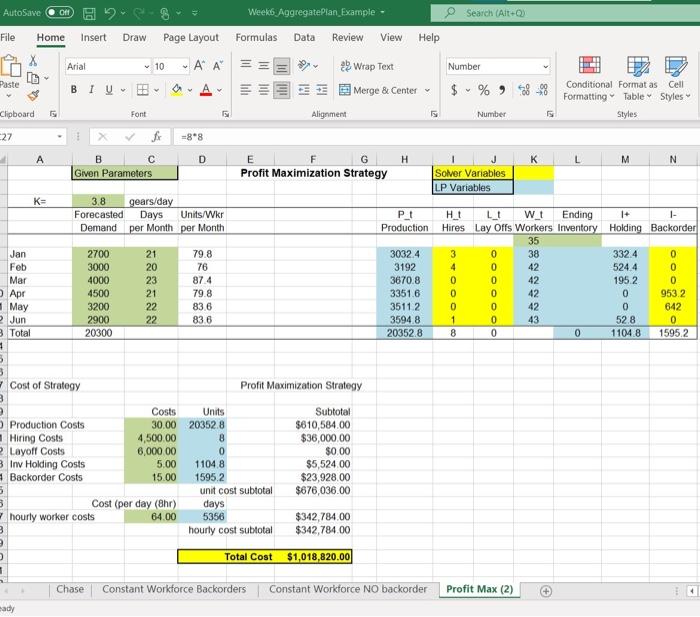Click the Copy icon

(33, 78)
